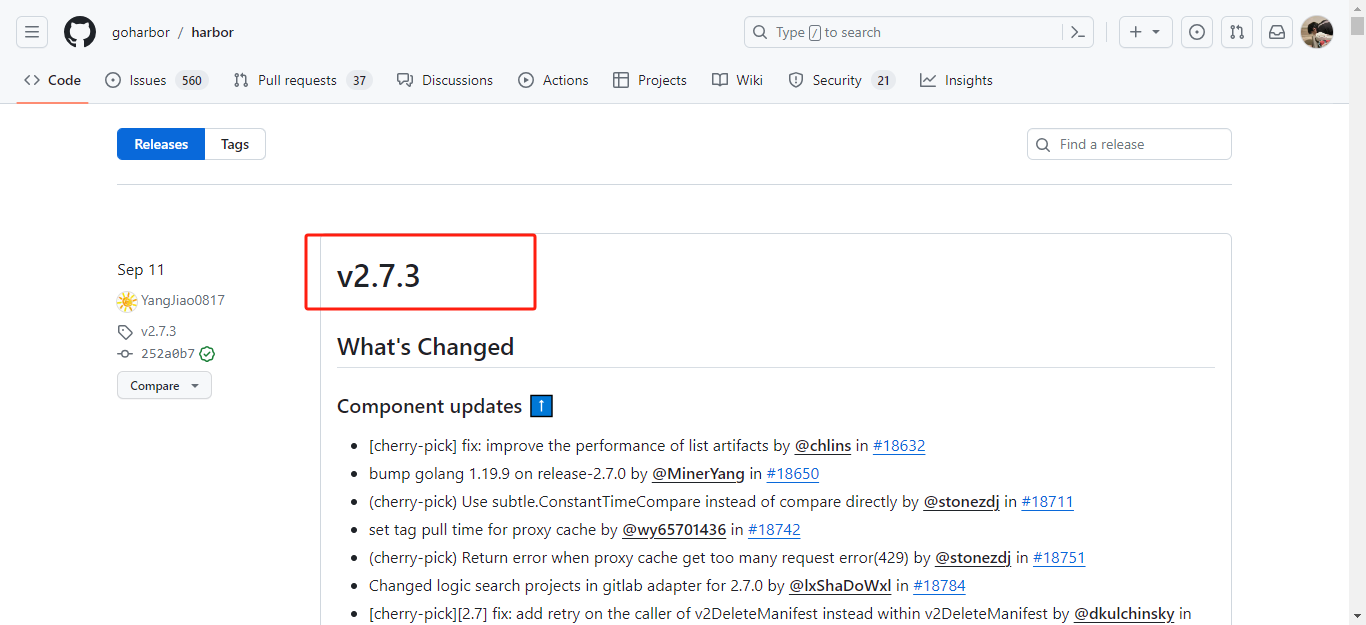Open the command palette icon
Viewport: 1366px width, 625px height.
[1077, 32]
